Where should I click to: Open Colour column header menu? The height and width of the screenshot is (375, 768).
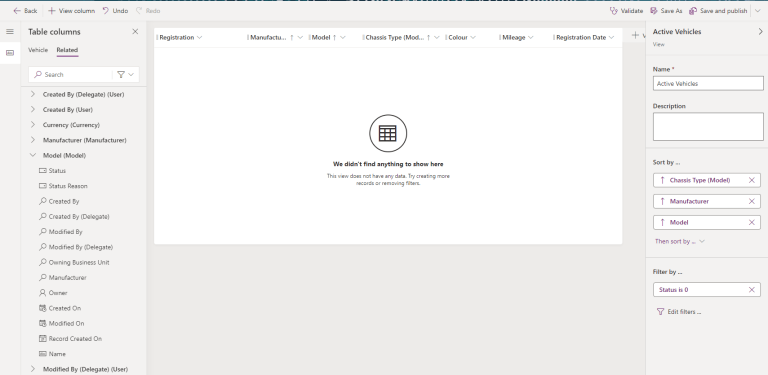tap(473, 38)
